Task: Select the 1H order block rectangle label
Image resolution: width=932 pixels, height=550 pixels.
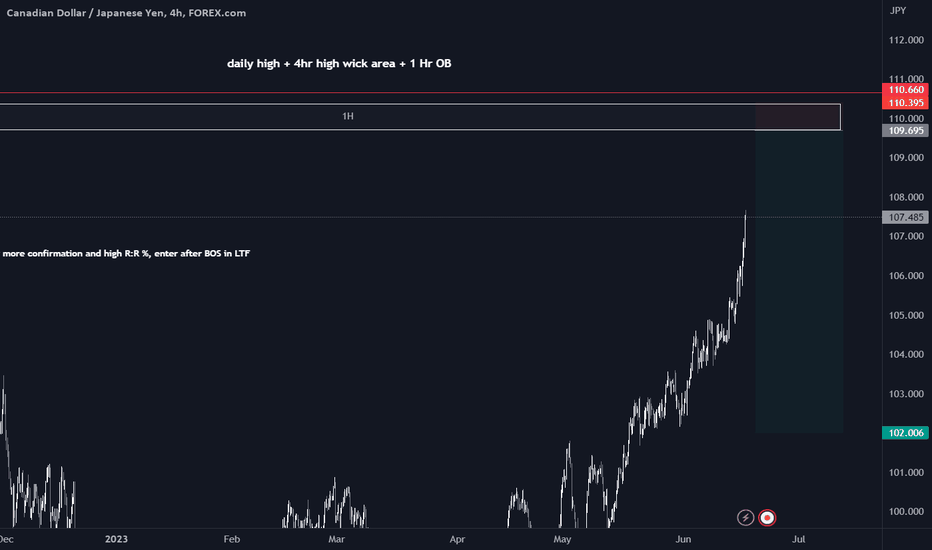Action: 348,117
